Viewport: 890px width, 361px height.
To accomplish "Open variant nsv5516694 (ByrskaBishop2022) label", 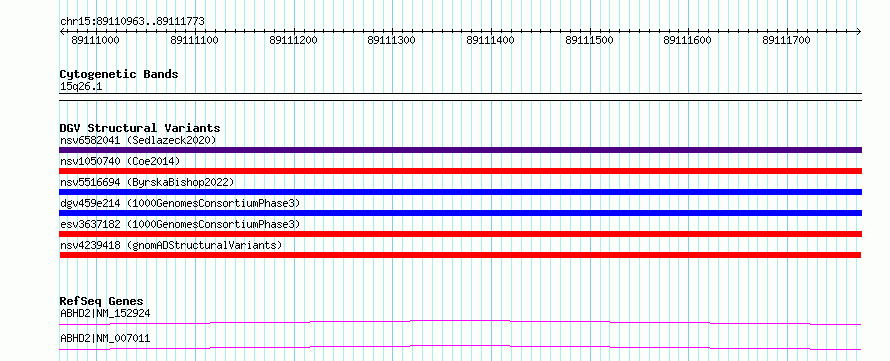I will coord(147,182).
